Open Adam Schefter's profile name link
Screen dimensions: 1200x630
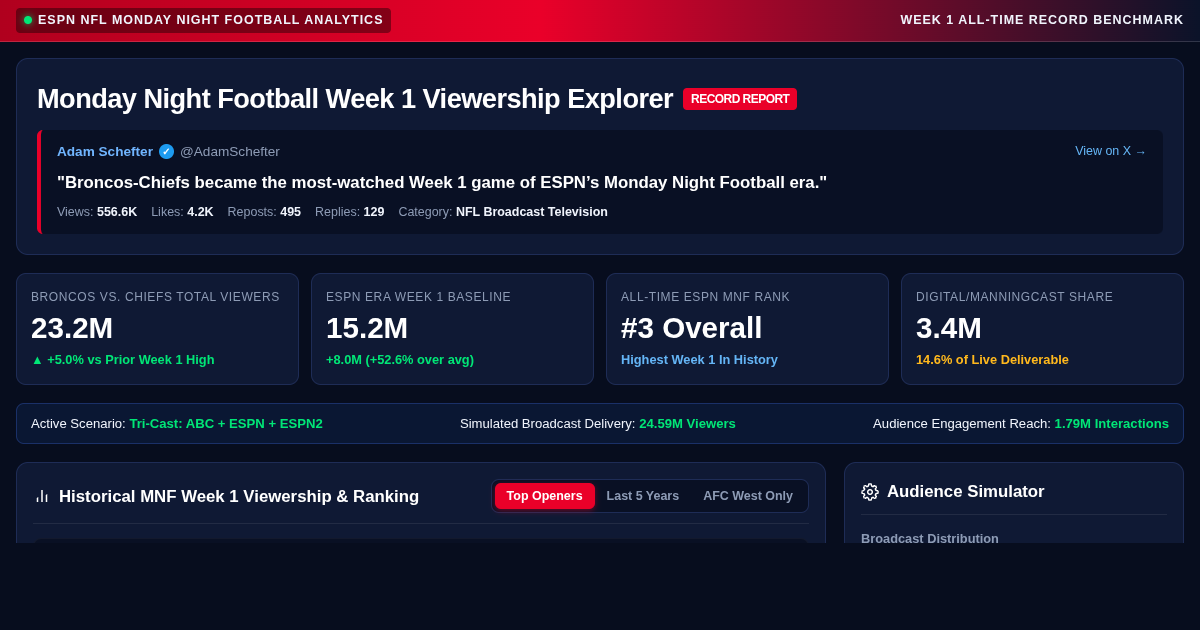click(105, 151)
